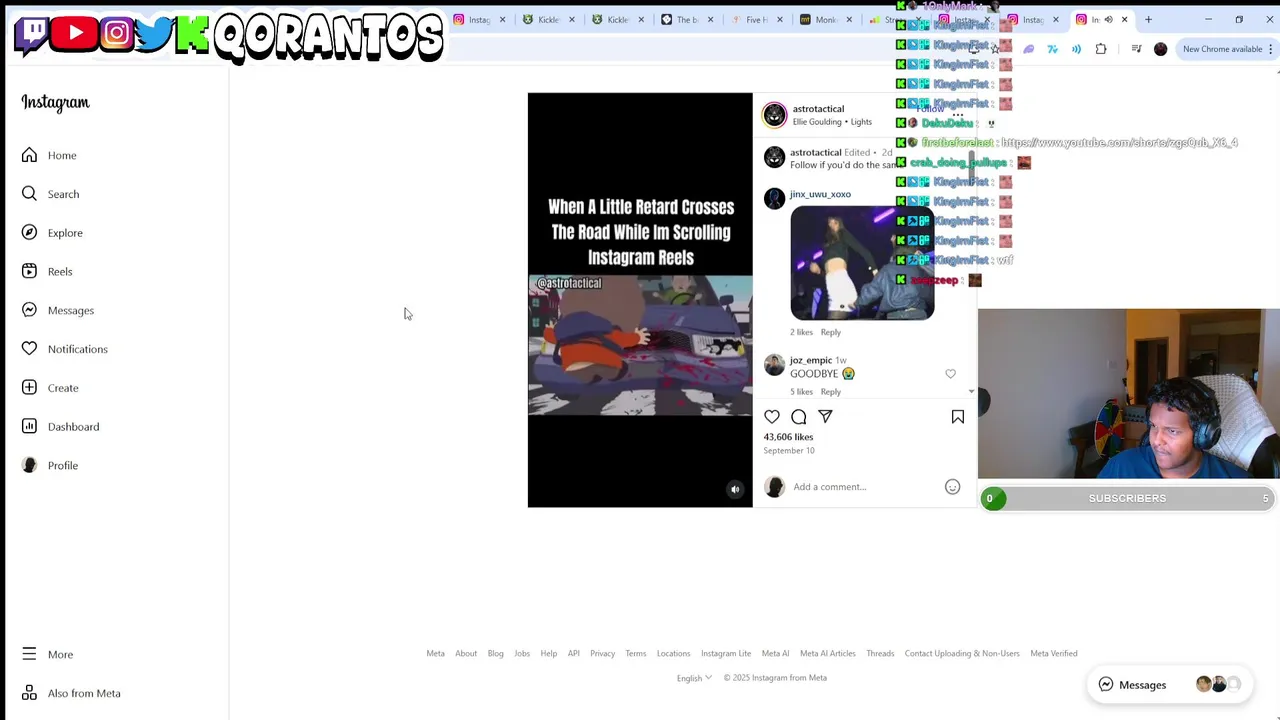The image size is (1280, 720).
Task: Click the Add a comment field
Action: [x=865, y=487]
